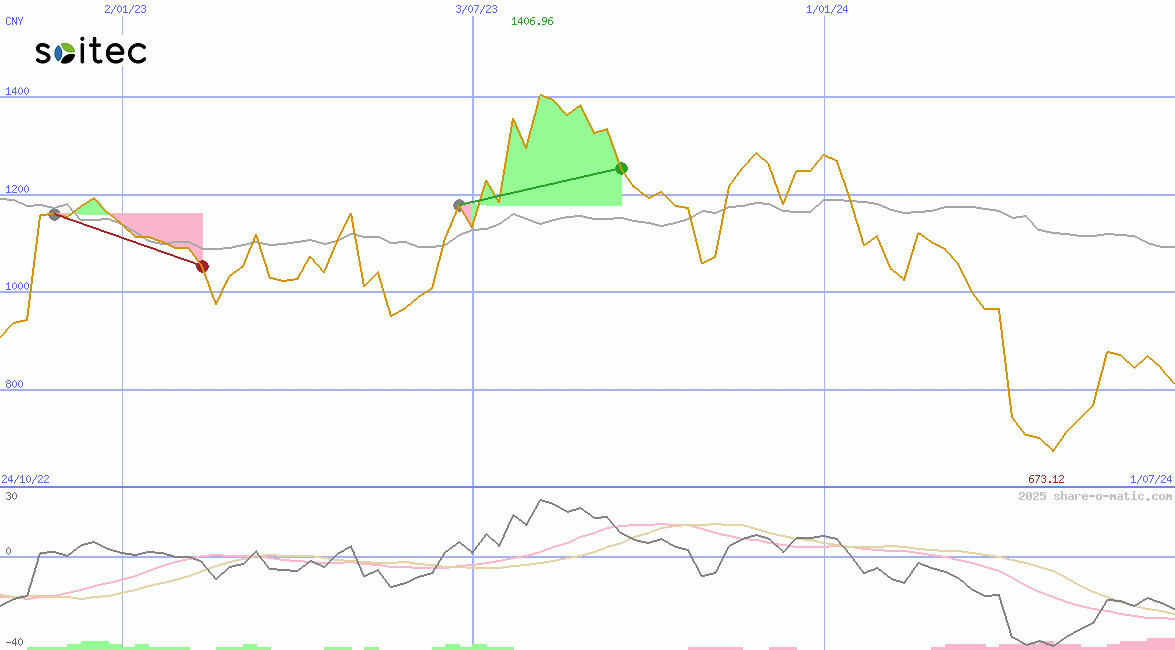Click the 1400 price axis label
1175x650 pixels.
17,91
